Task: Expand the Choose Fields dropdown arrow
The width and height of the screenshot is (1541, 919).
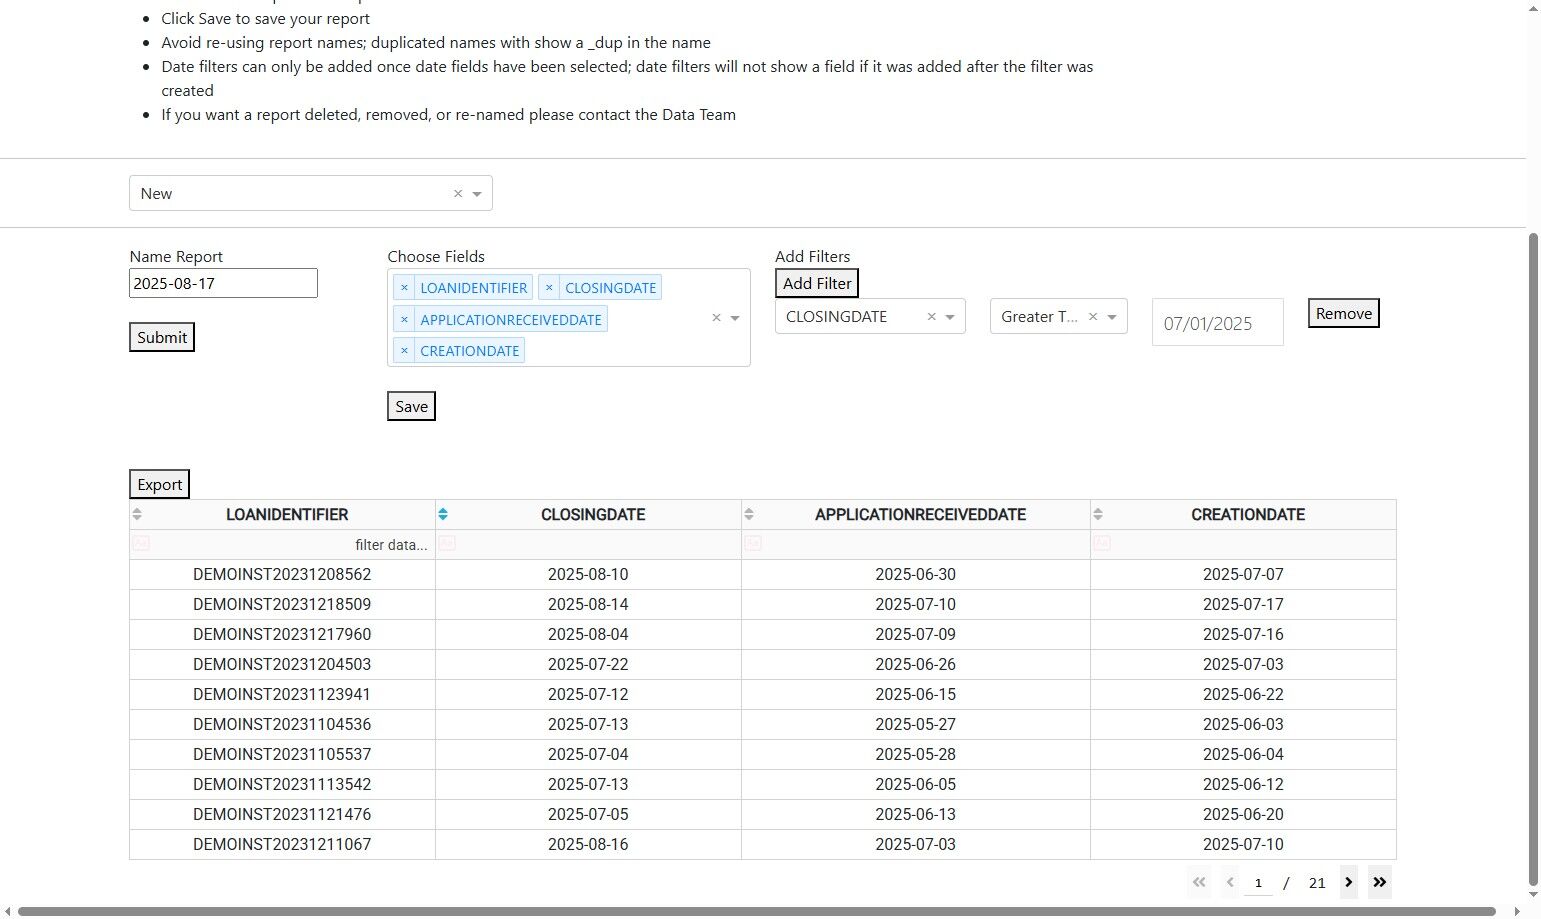Action: click(735, 318)
